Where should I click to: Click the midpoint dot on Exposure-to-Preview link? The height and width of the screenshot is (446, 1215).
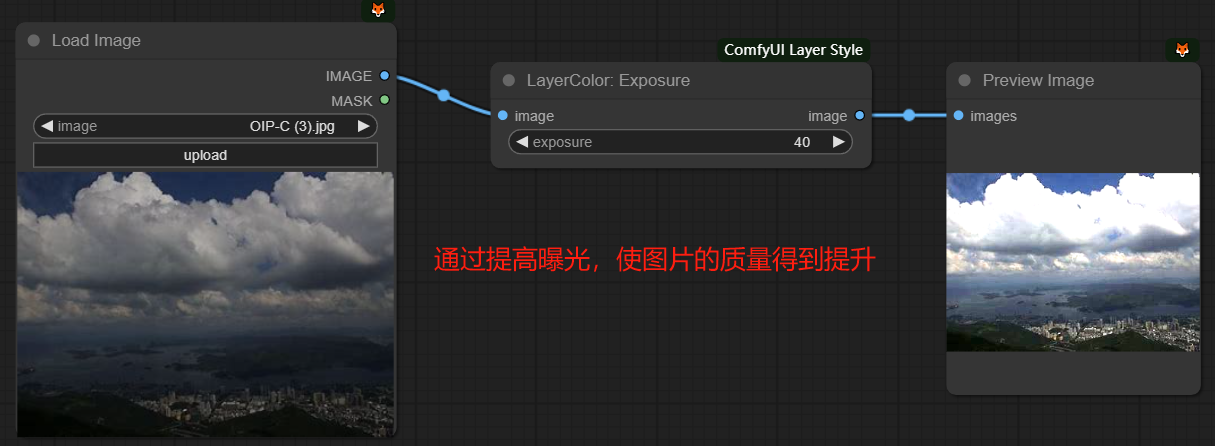908,116
